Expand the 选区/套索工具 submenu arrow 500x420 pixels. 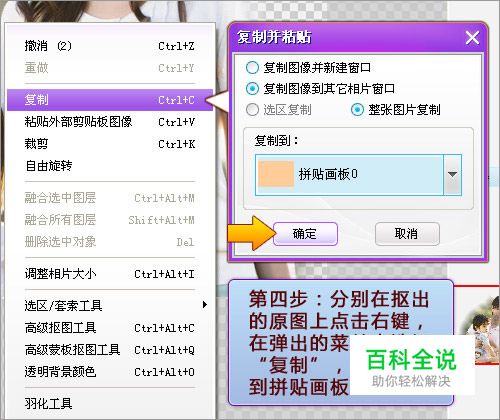205,305
